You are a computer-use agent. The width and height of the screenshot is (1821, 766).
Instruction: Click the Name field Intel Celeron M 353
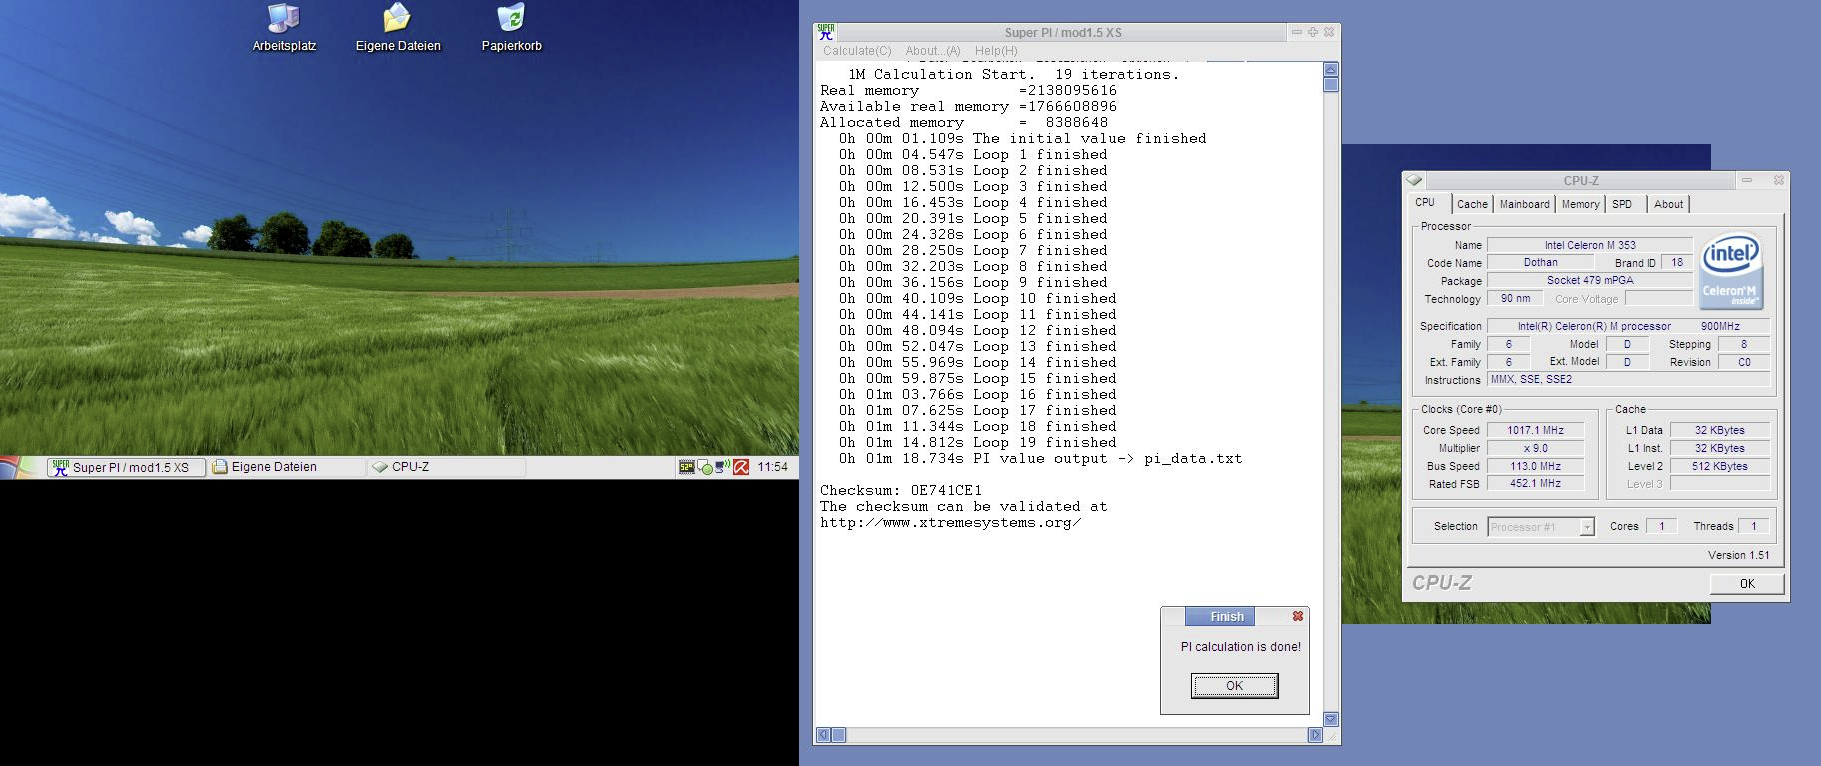coord(1590,245)
